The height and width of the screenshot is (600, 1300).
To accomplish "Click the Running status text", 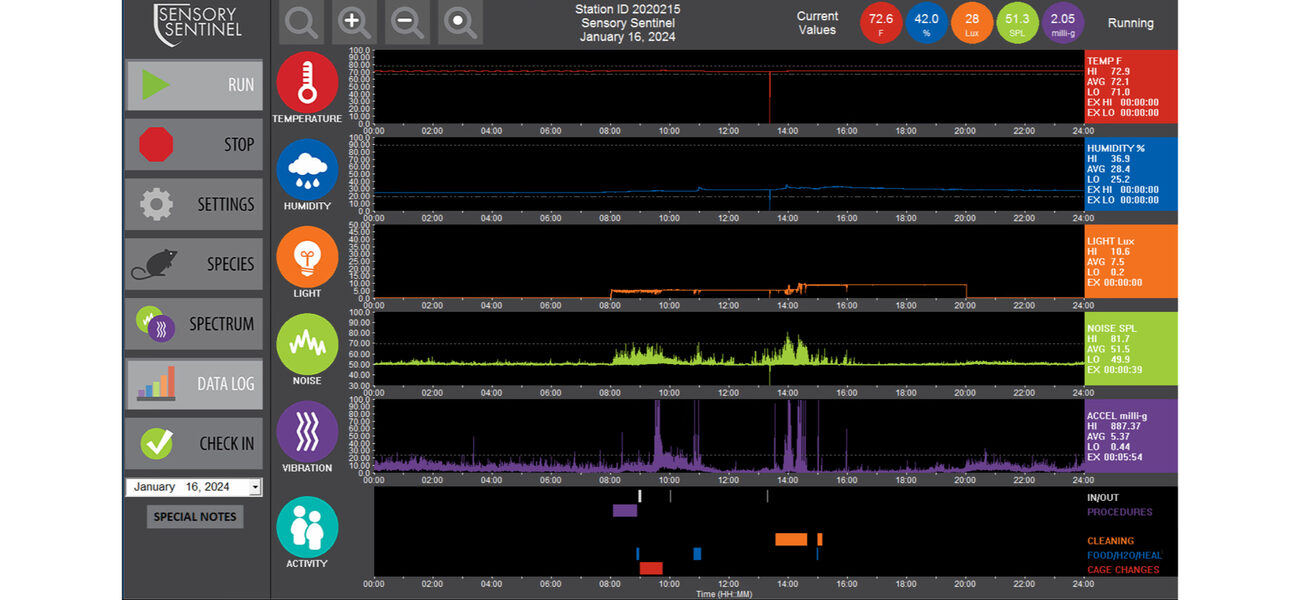I will coord(1131,23).
